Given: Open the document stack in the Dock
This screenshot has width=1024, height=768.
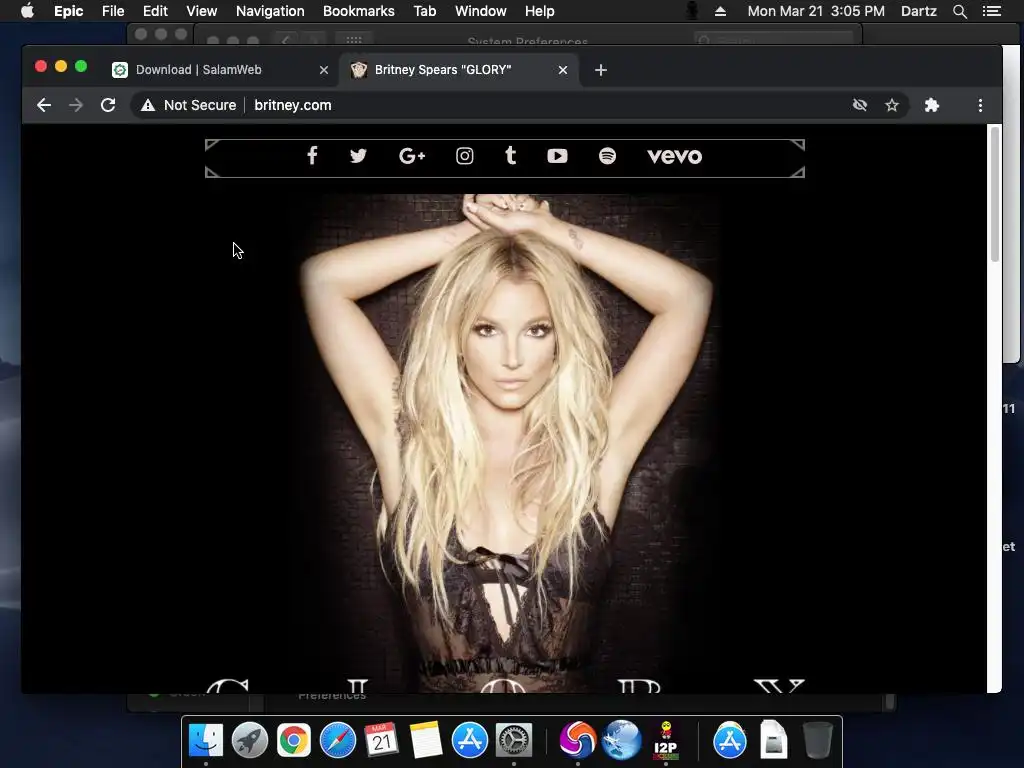Looking at the screenshot, I should tap(773, 740).
